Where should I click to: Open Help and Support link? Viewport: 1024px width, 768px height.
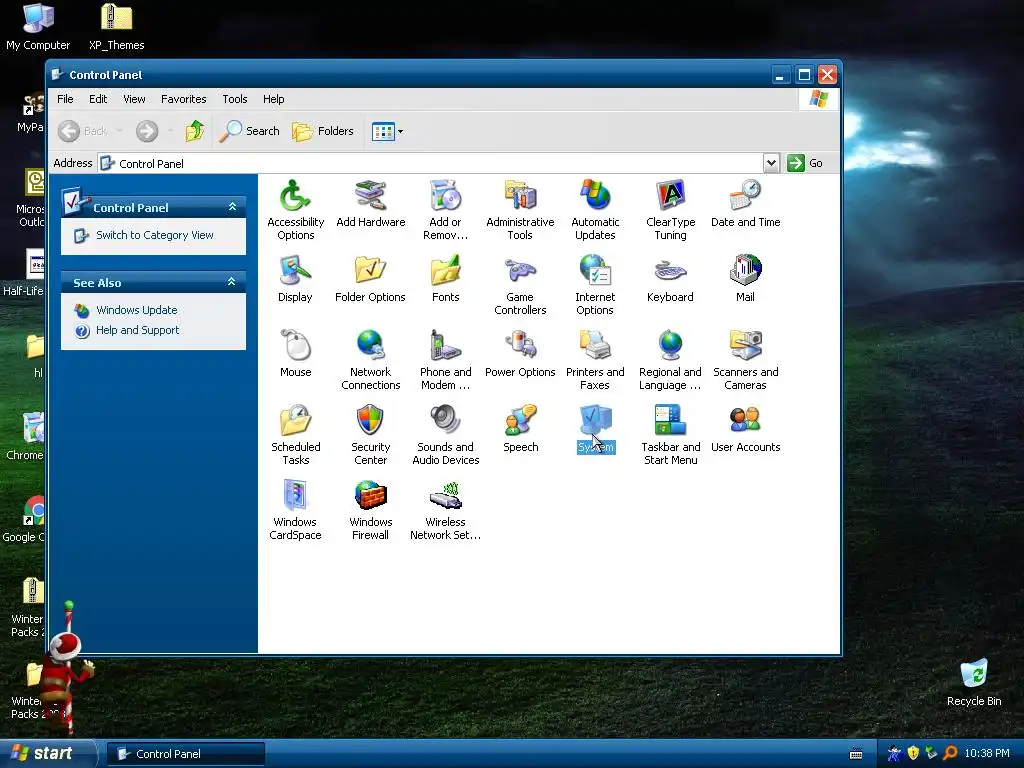(x=137, y=330)
